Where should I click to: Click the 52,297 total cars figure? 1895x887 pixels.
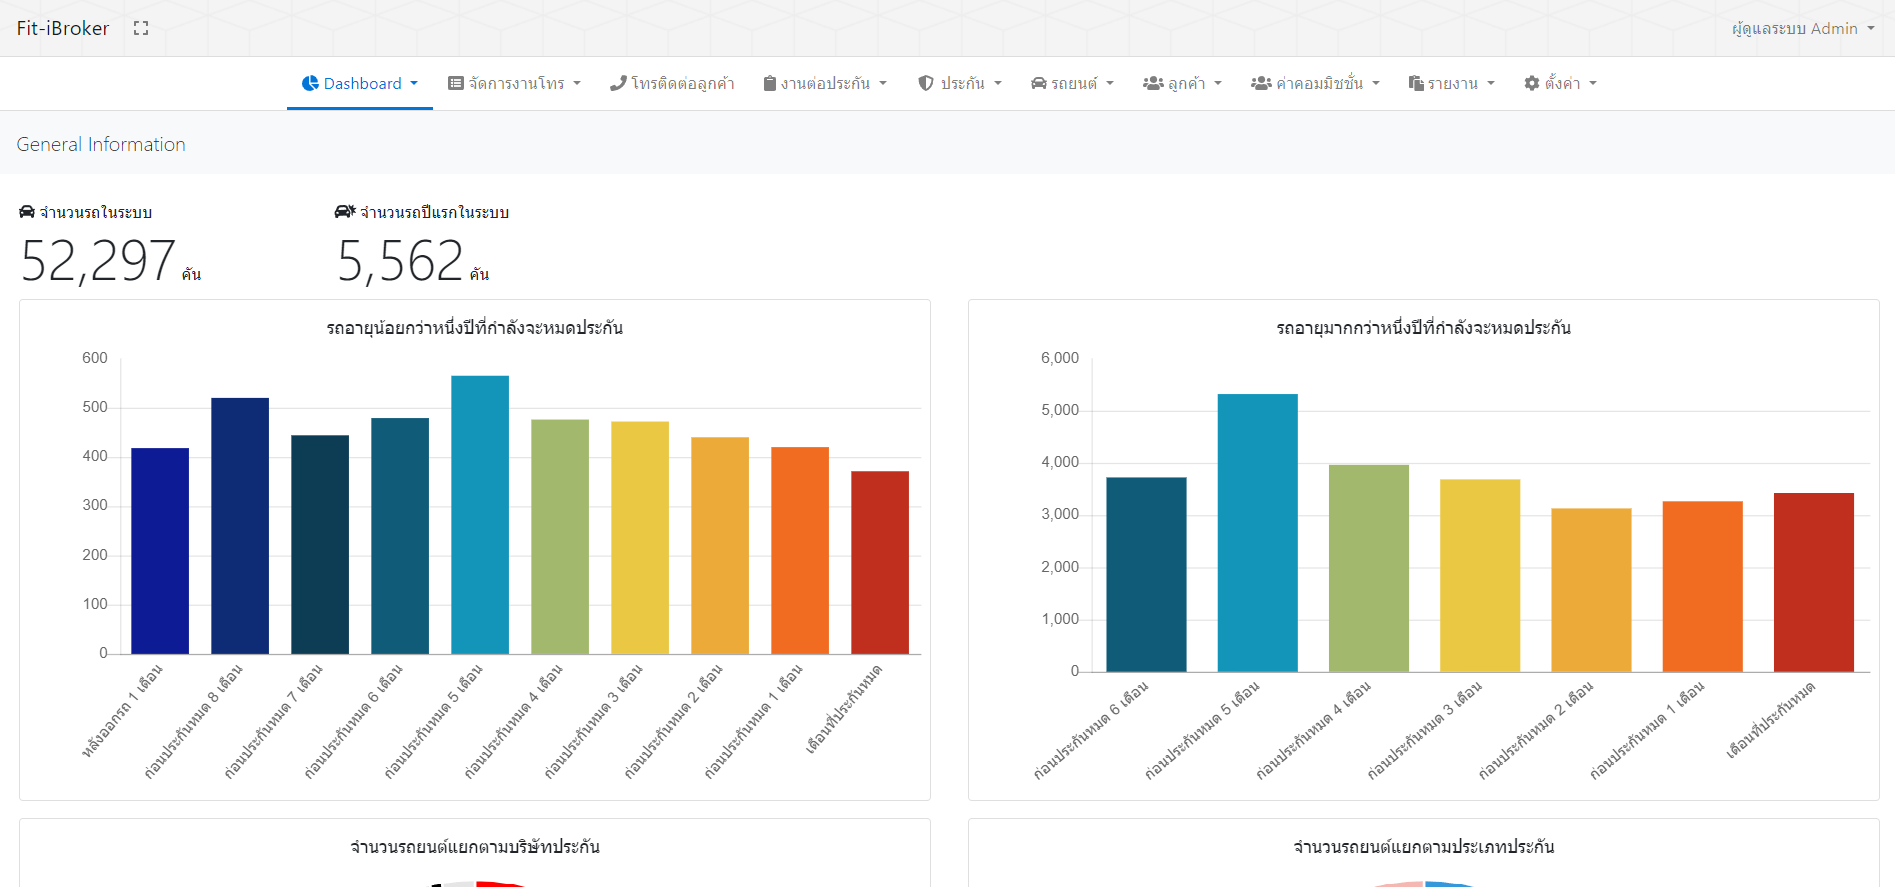coord(98,261)
